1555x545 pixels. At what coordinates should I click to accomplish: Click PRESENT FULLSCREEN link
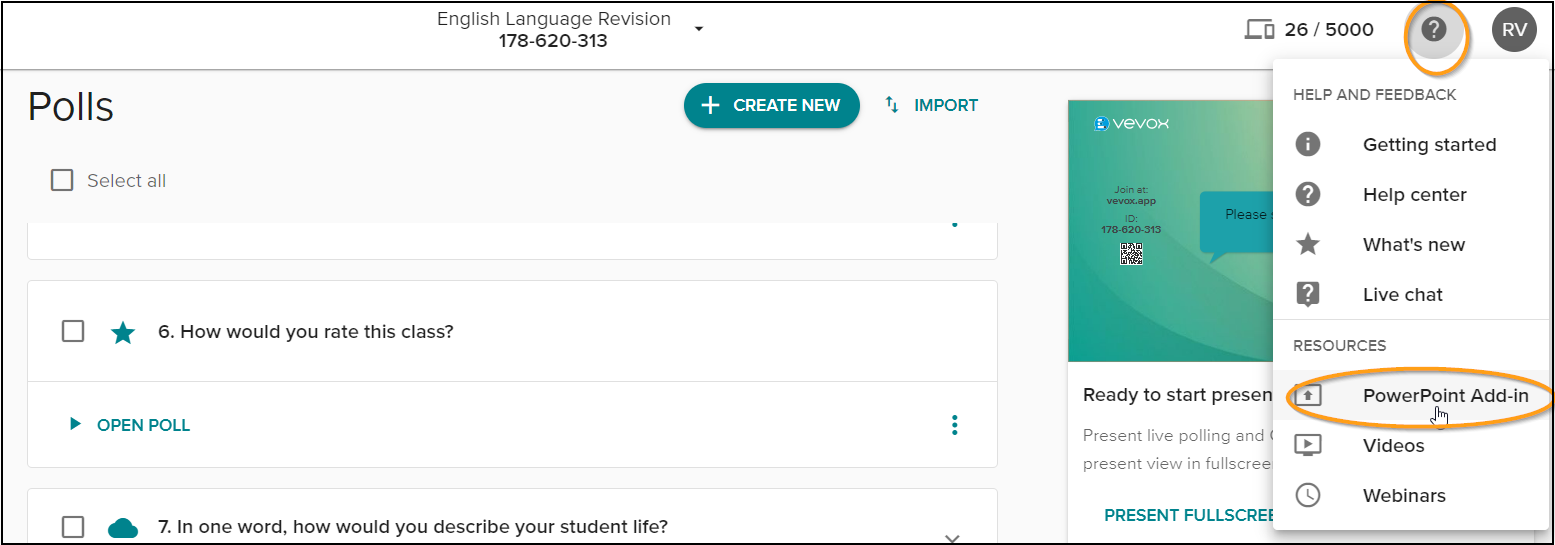(1188, 515)
